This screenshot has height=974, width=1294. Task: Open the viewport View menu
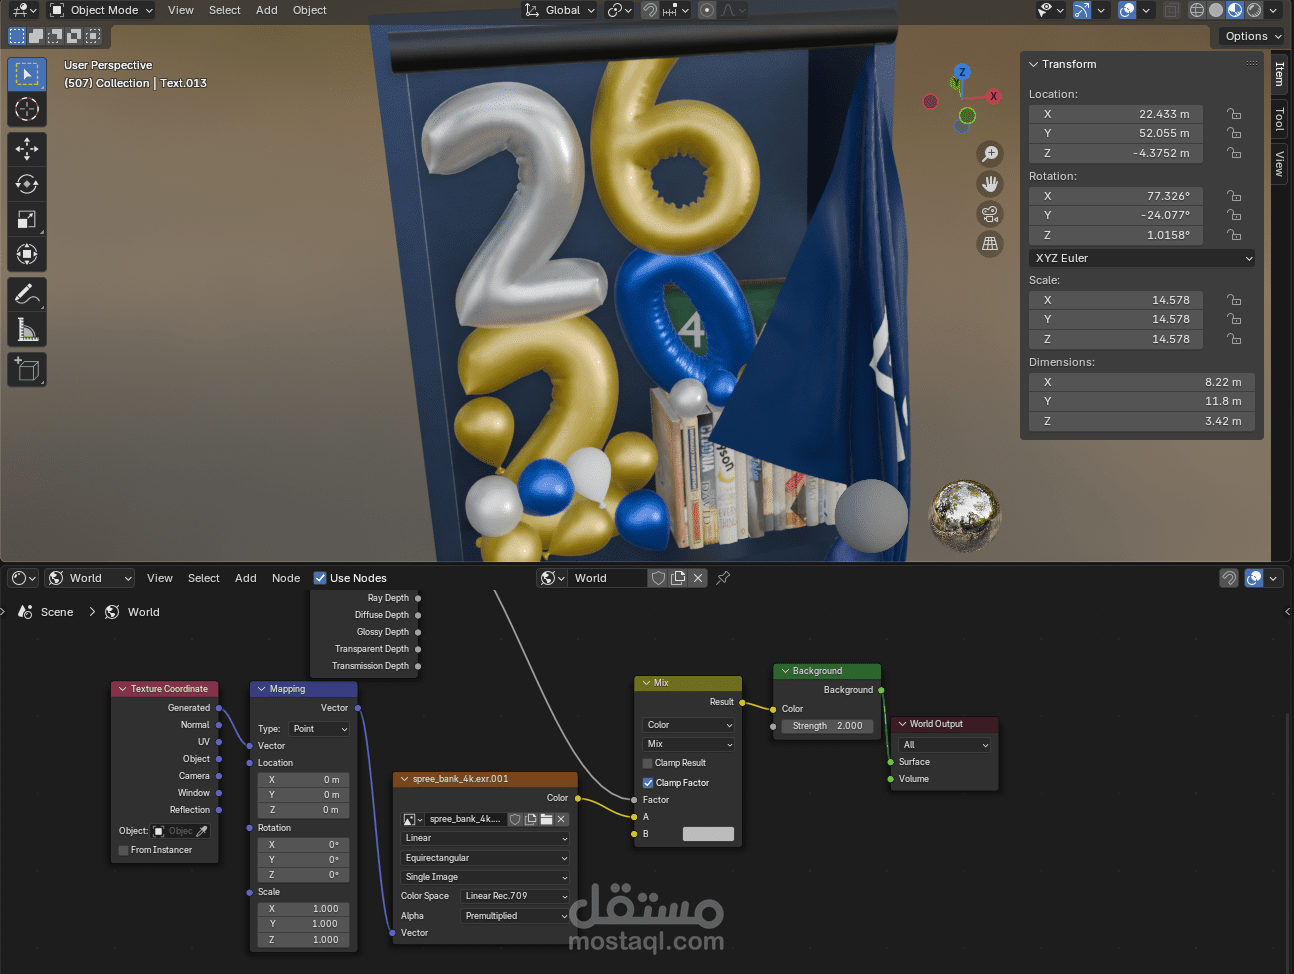[181, 10]
